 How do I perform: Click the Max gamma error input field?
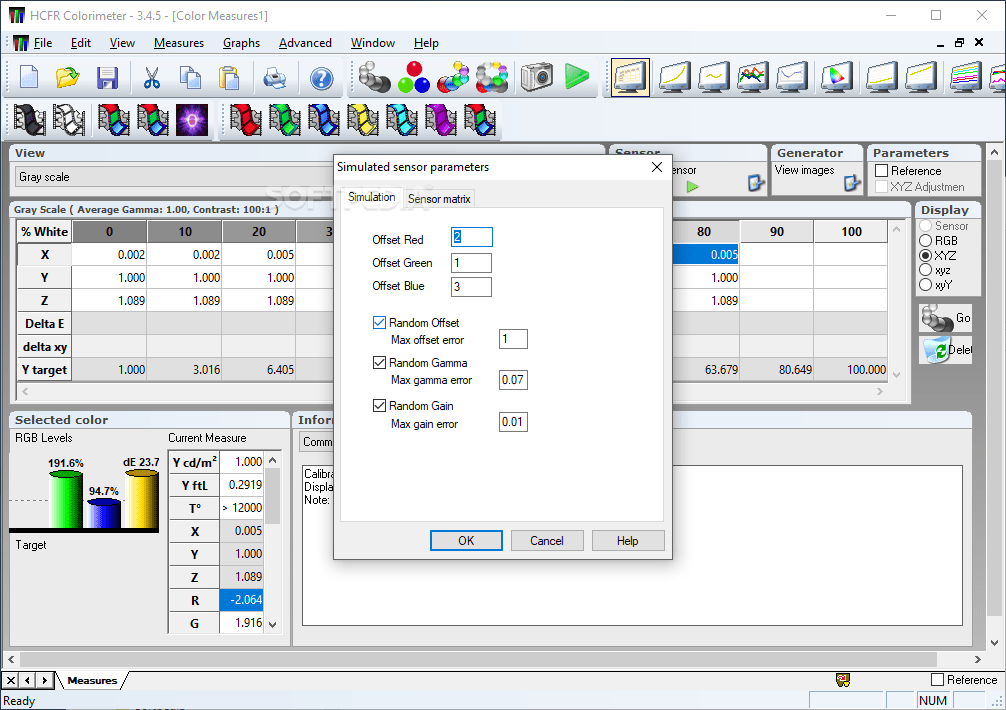point(512,380)
